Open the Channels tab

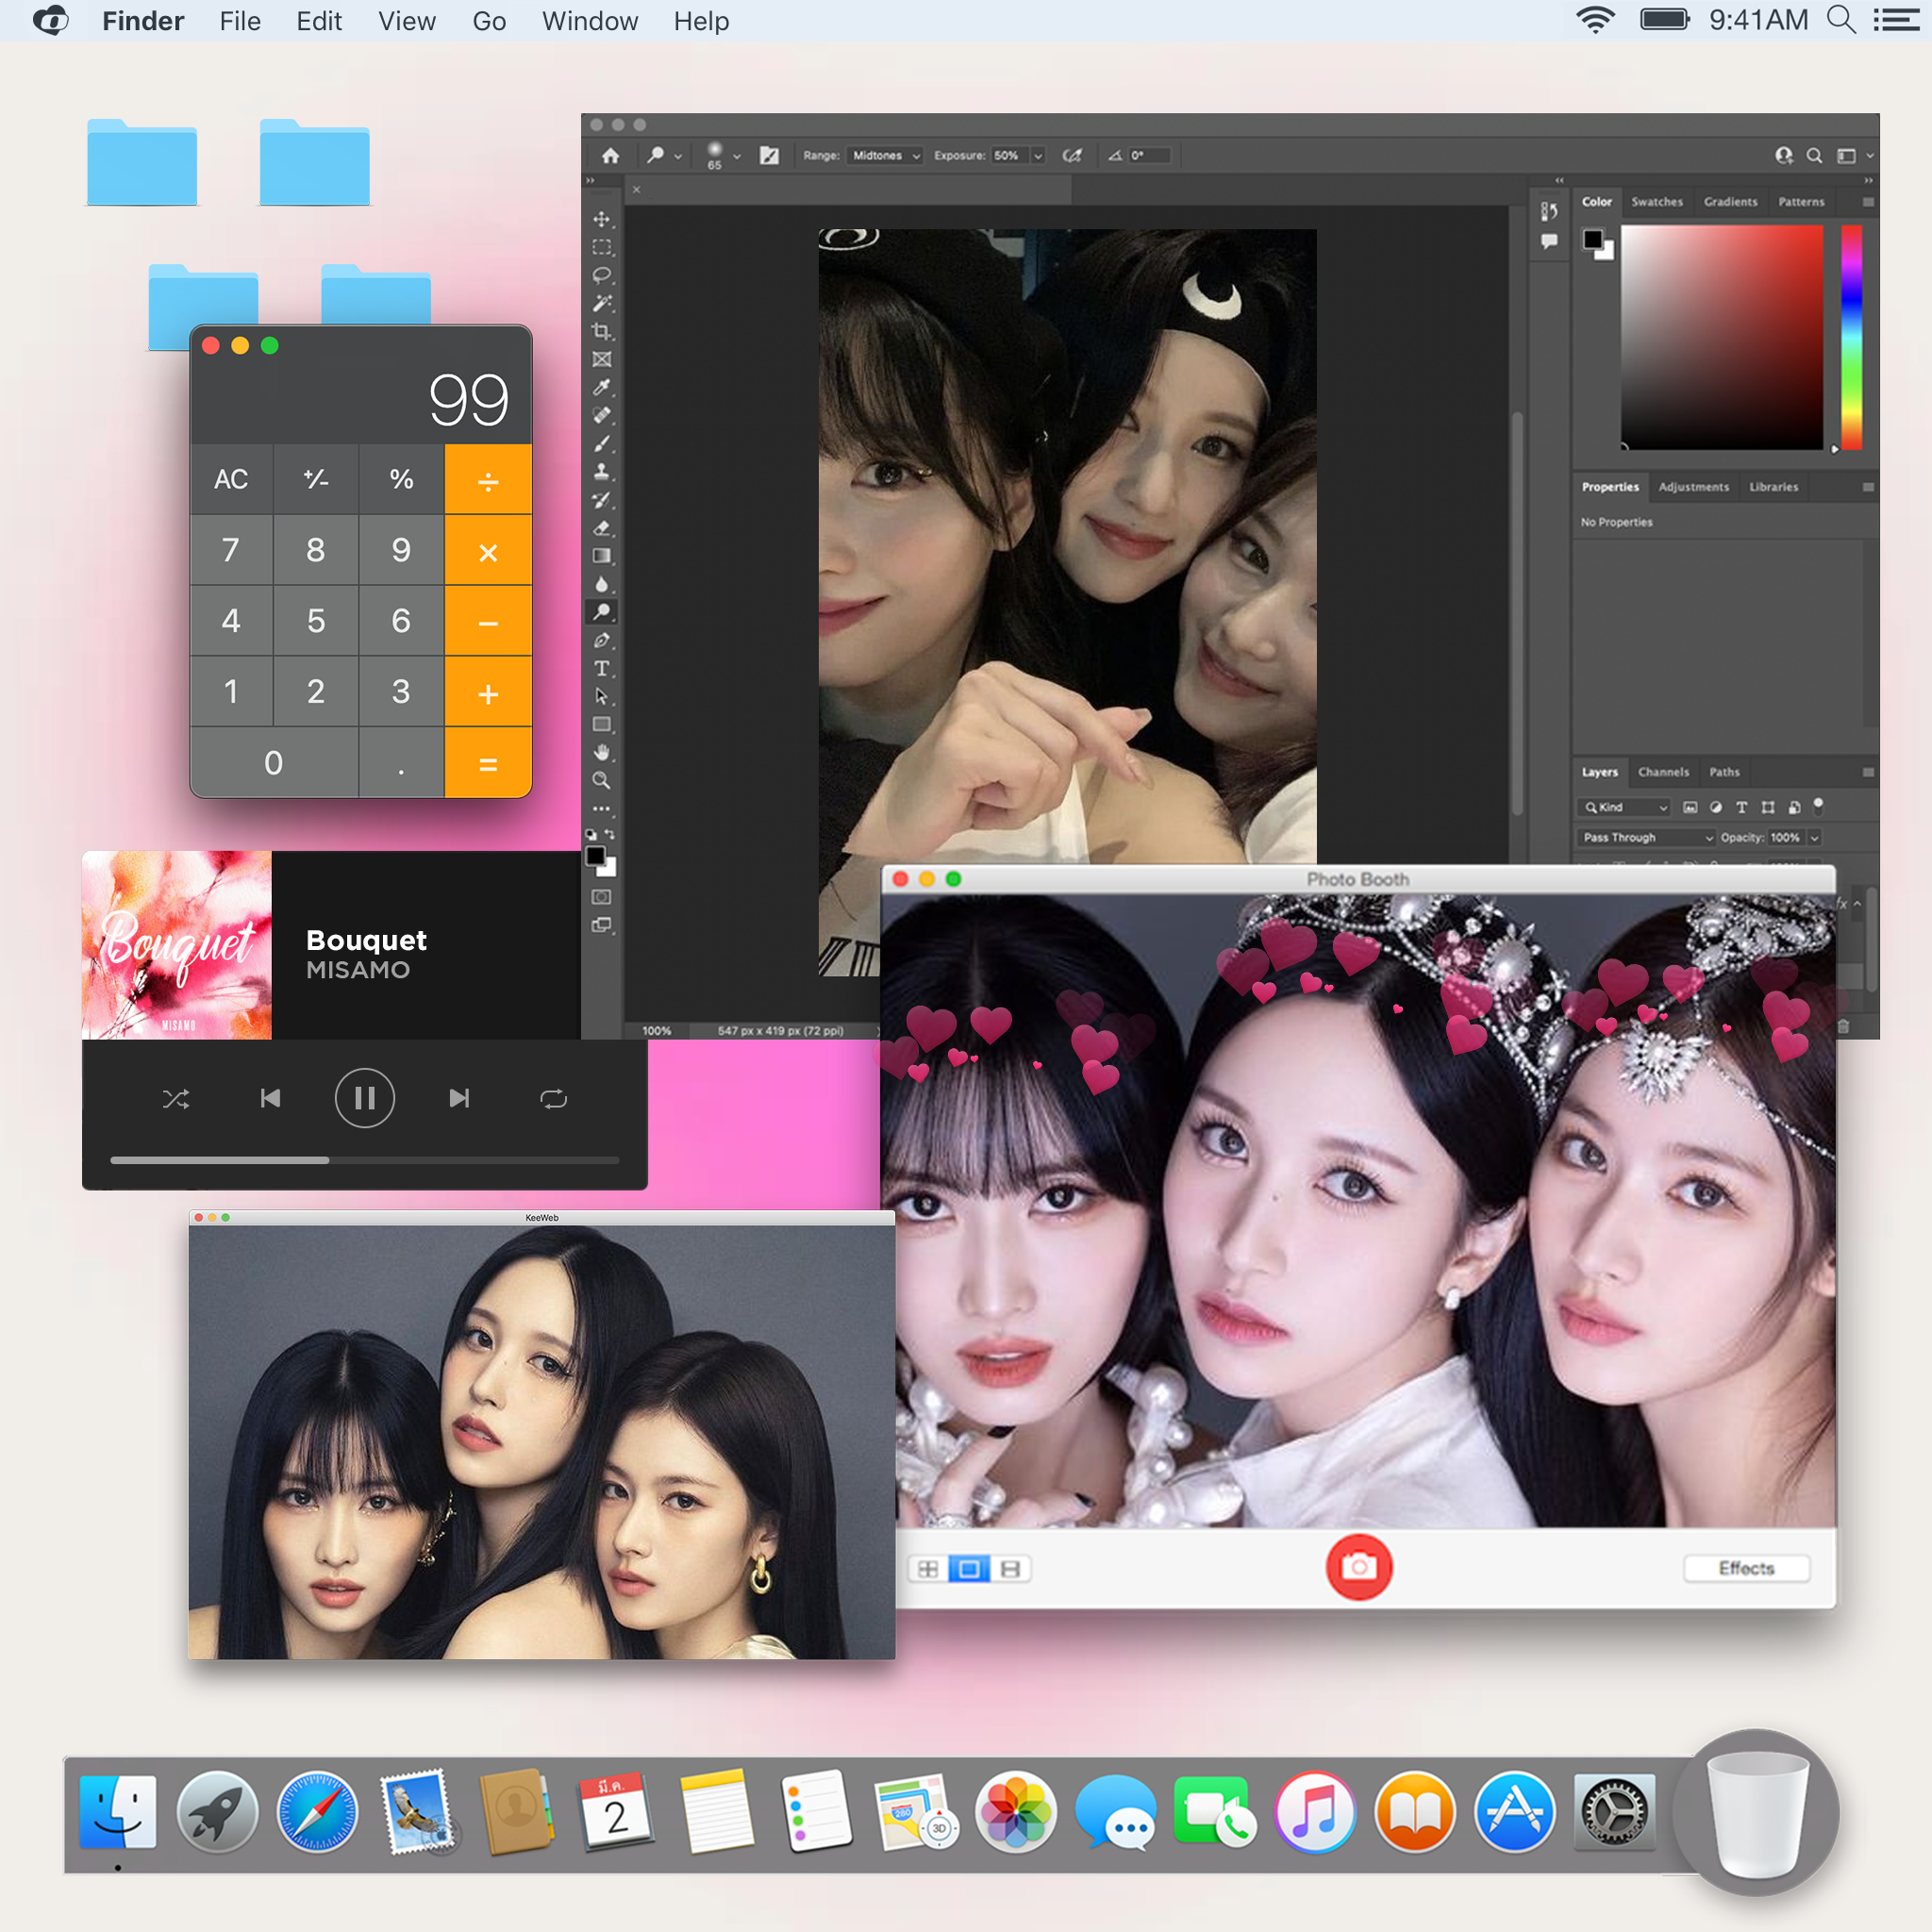coord(1663,772)
